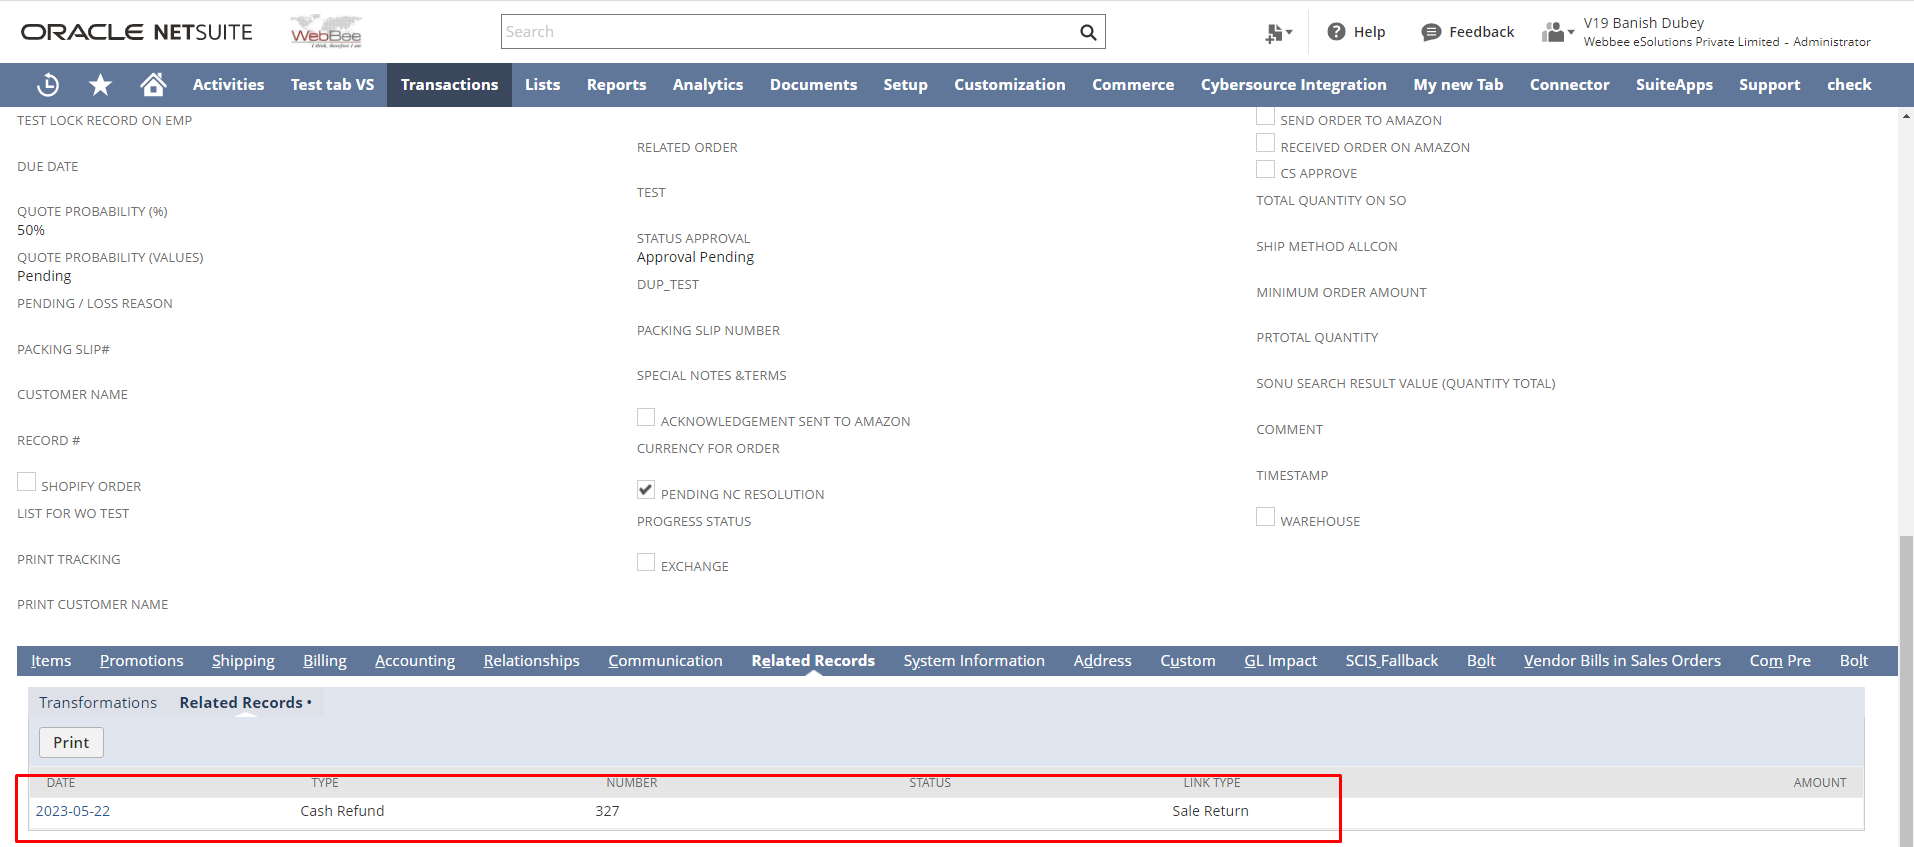
Task: Open the Reports menu
Action: tap(616, 85)
